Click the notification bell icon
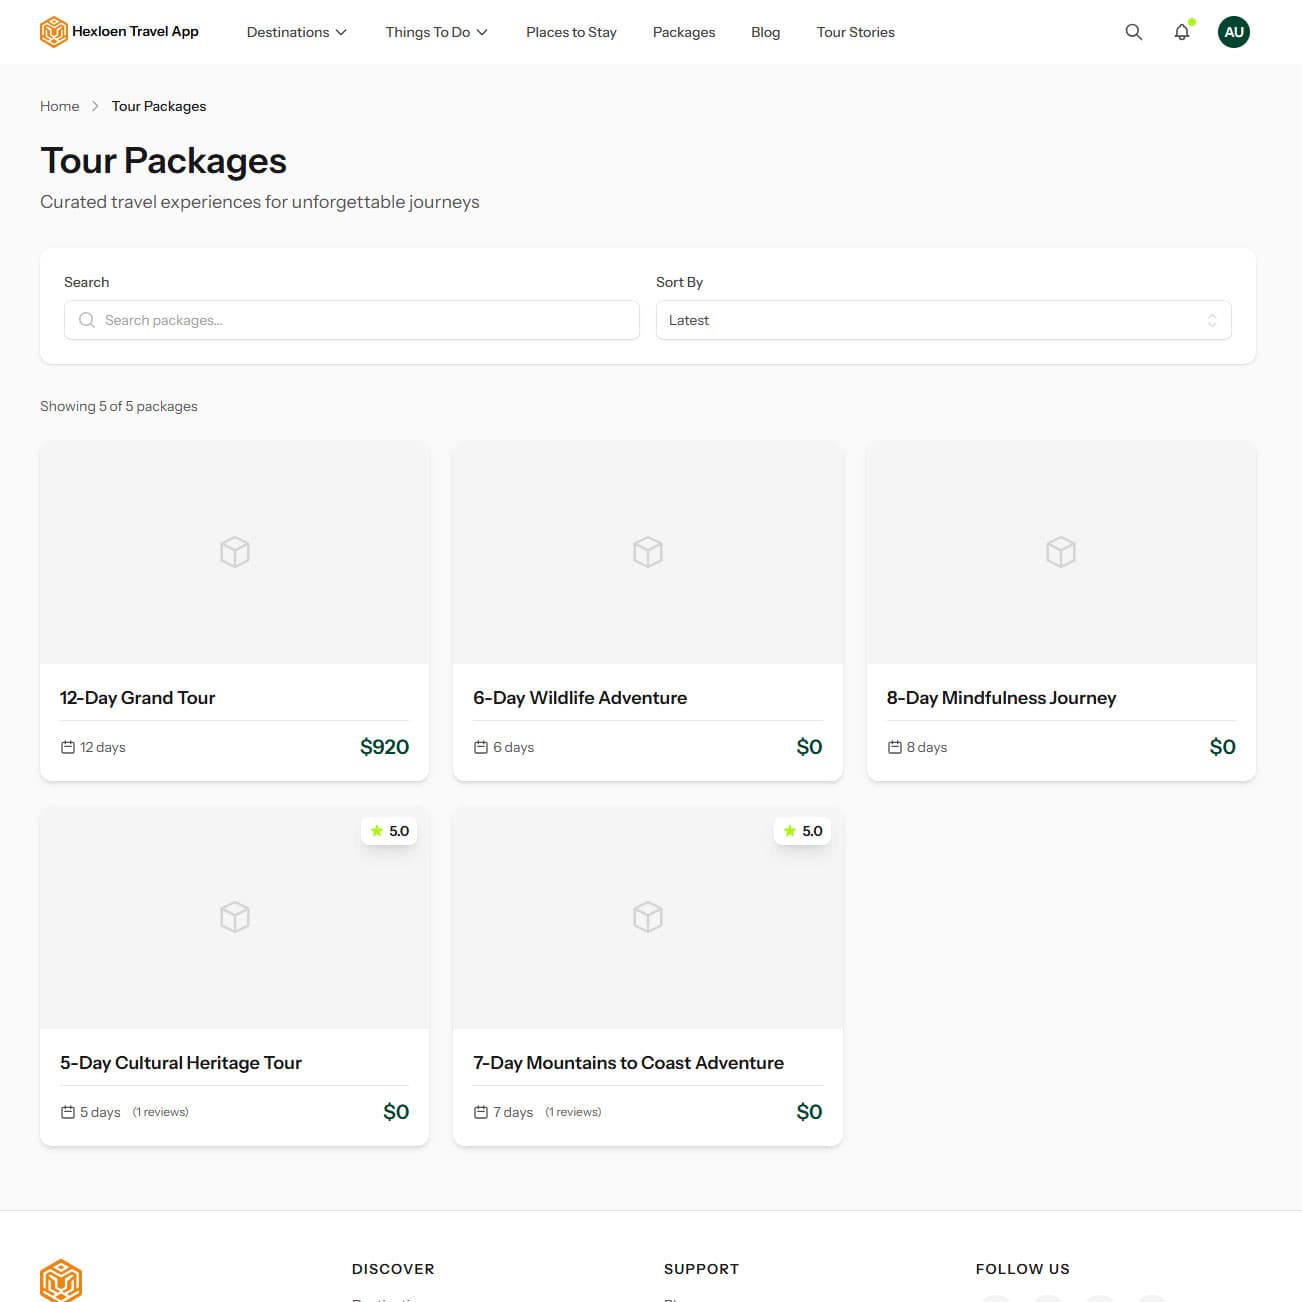Viewport: 1302px width, 1302px height. (1182, 32)
